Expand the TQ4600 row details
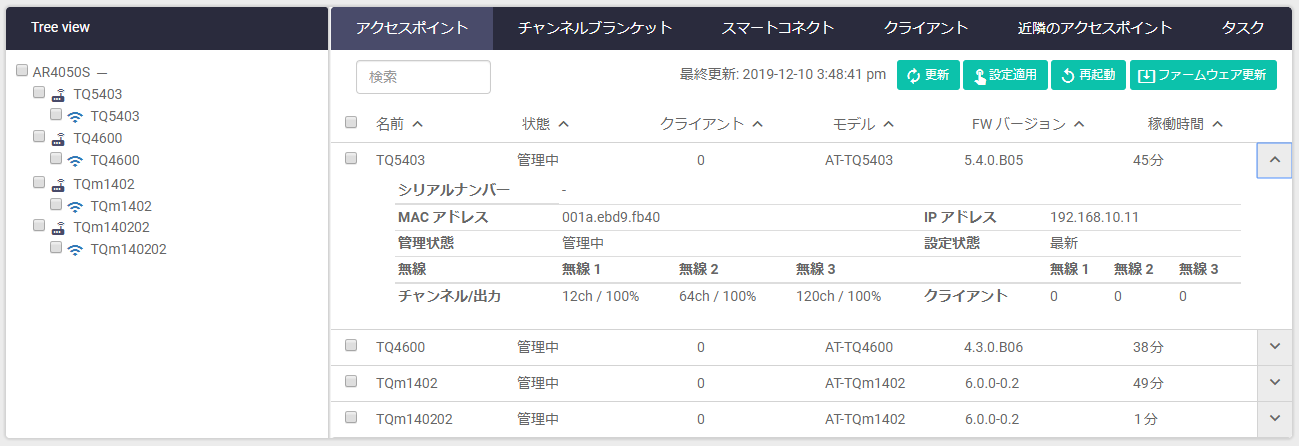 (x=1273, y=346)
